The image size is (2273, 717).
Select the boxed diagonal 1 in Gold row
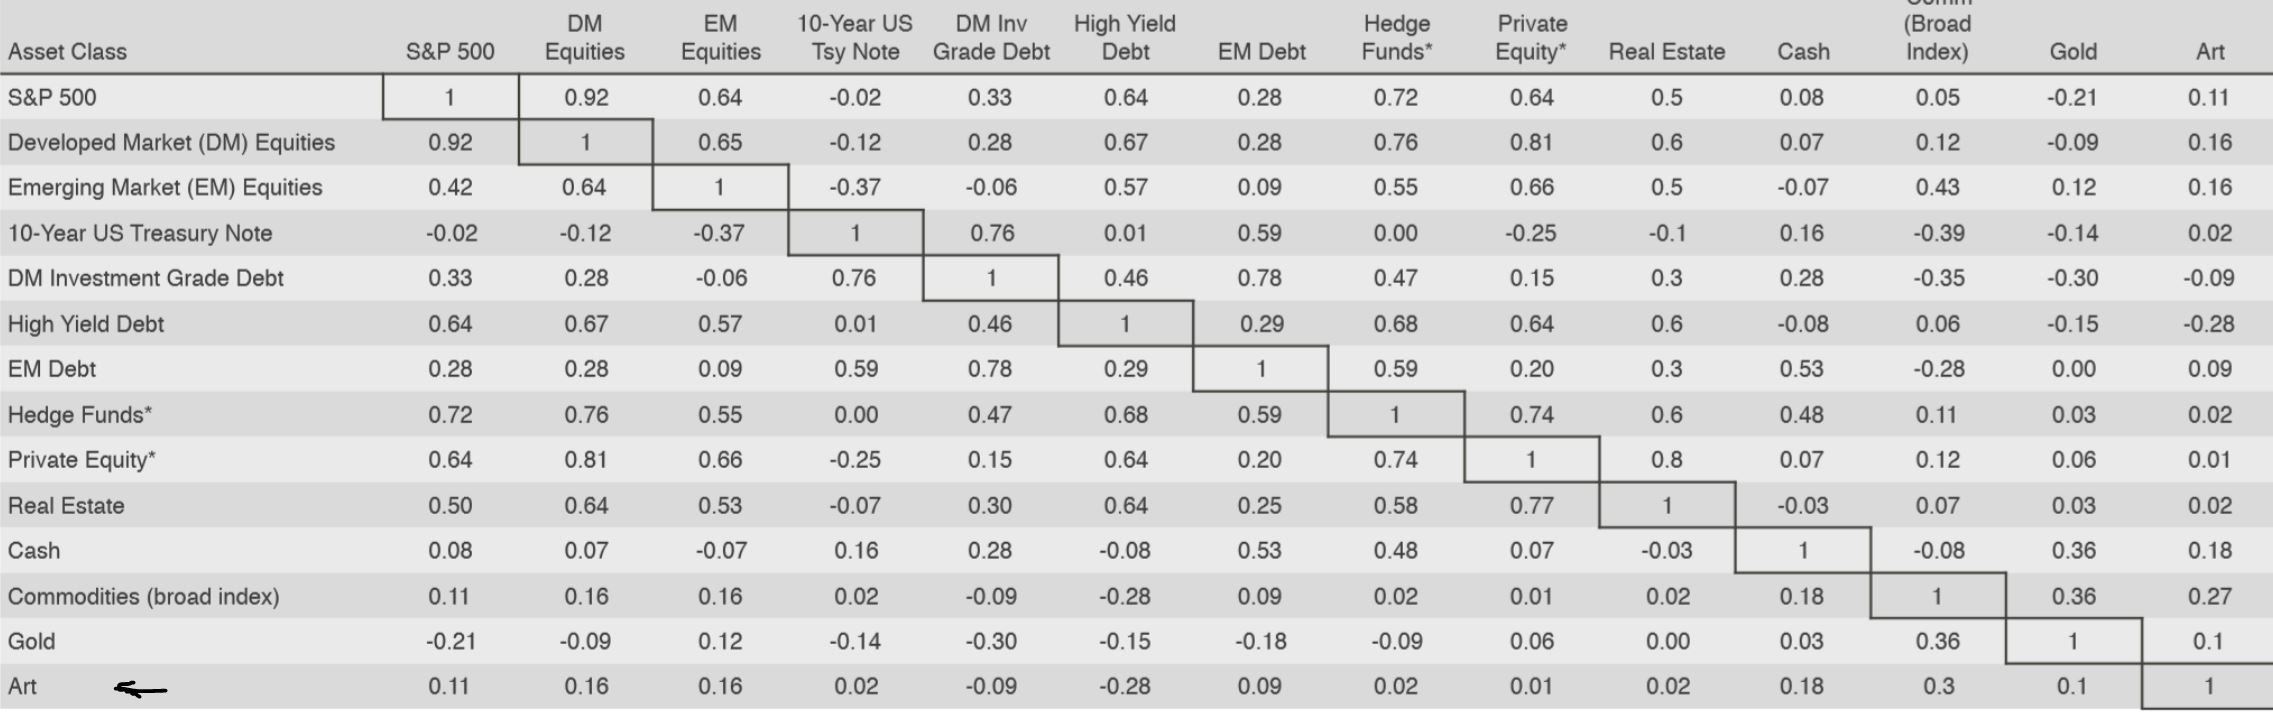pyautogui.click(x=2073, y=641)
